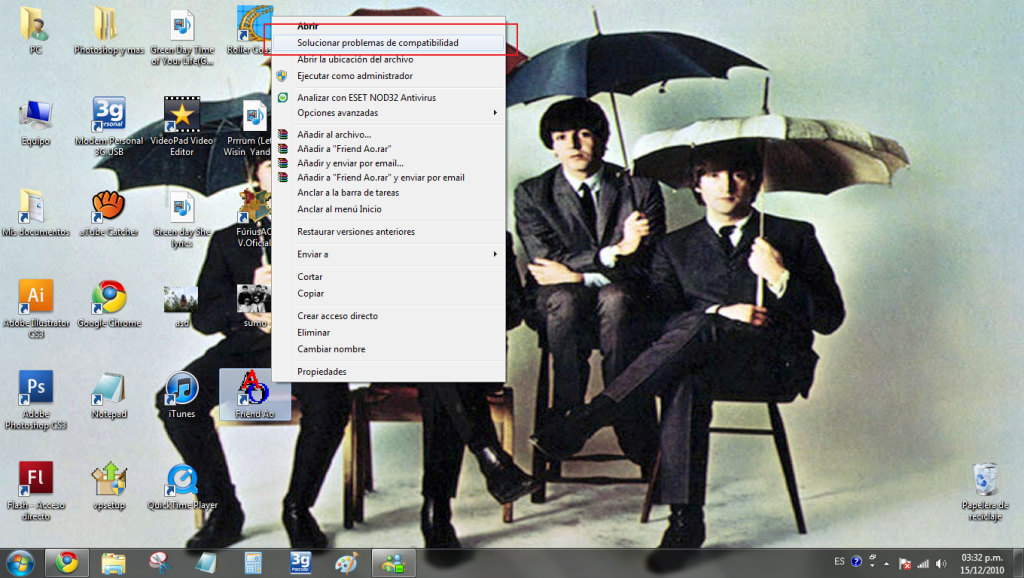Select VideoPad Video Editor shortcut

tap(182, 127)
